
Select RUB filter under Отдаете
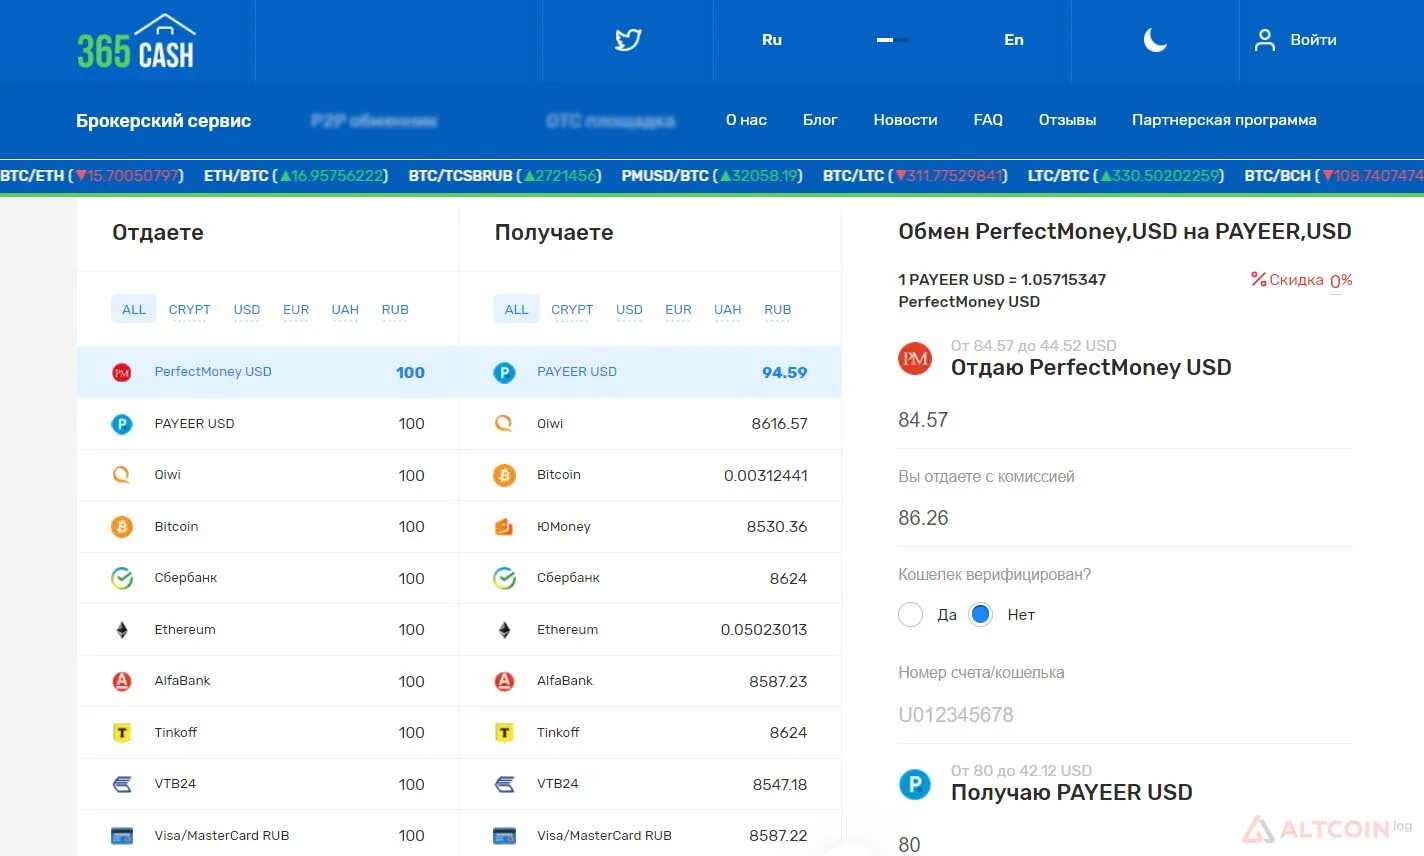[x=395, y=310]
